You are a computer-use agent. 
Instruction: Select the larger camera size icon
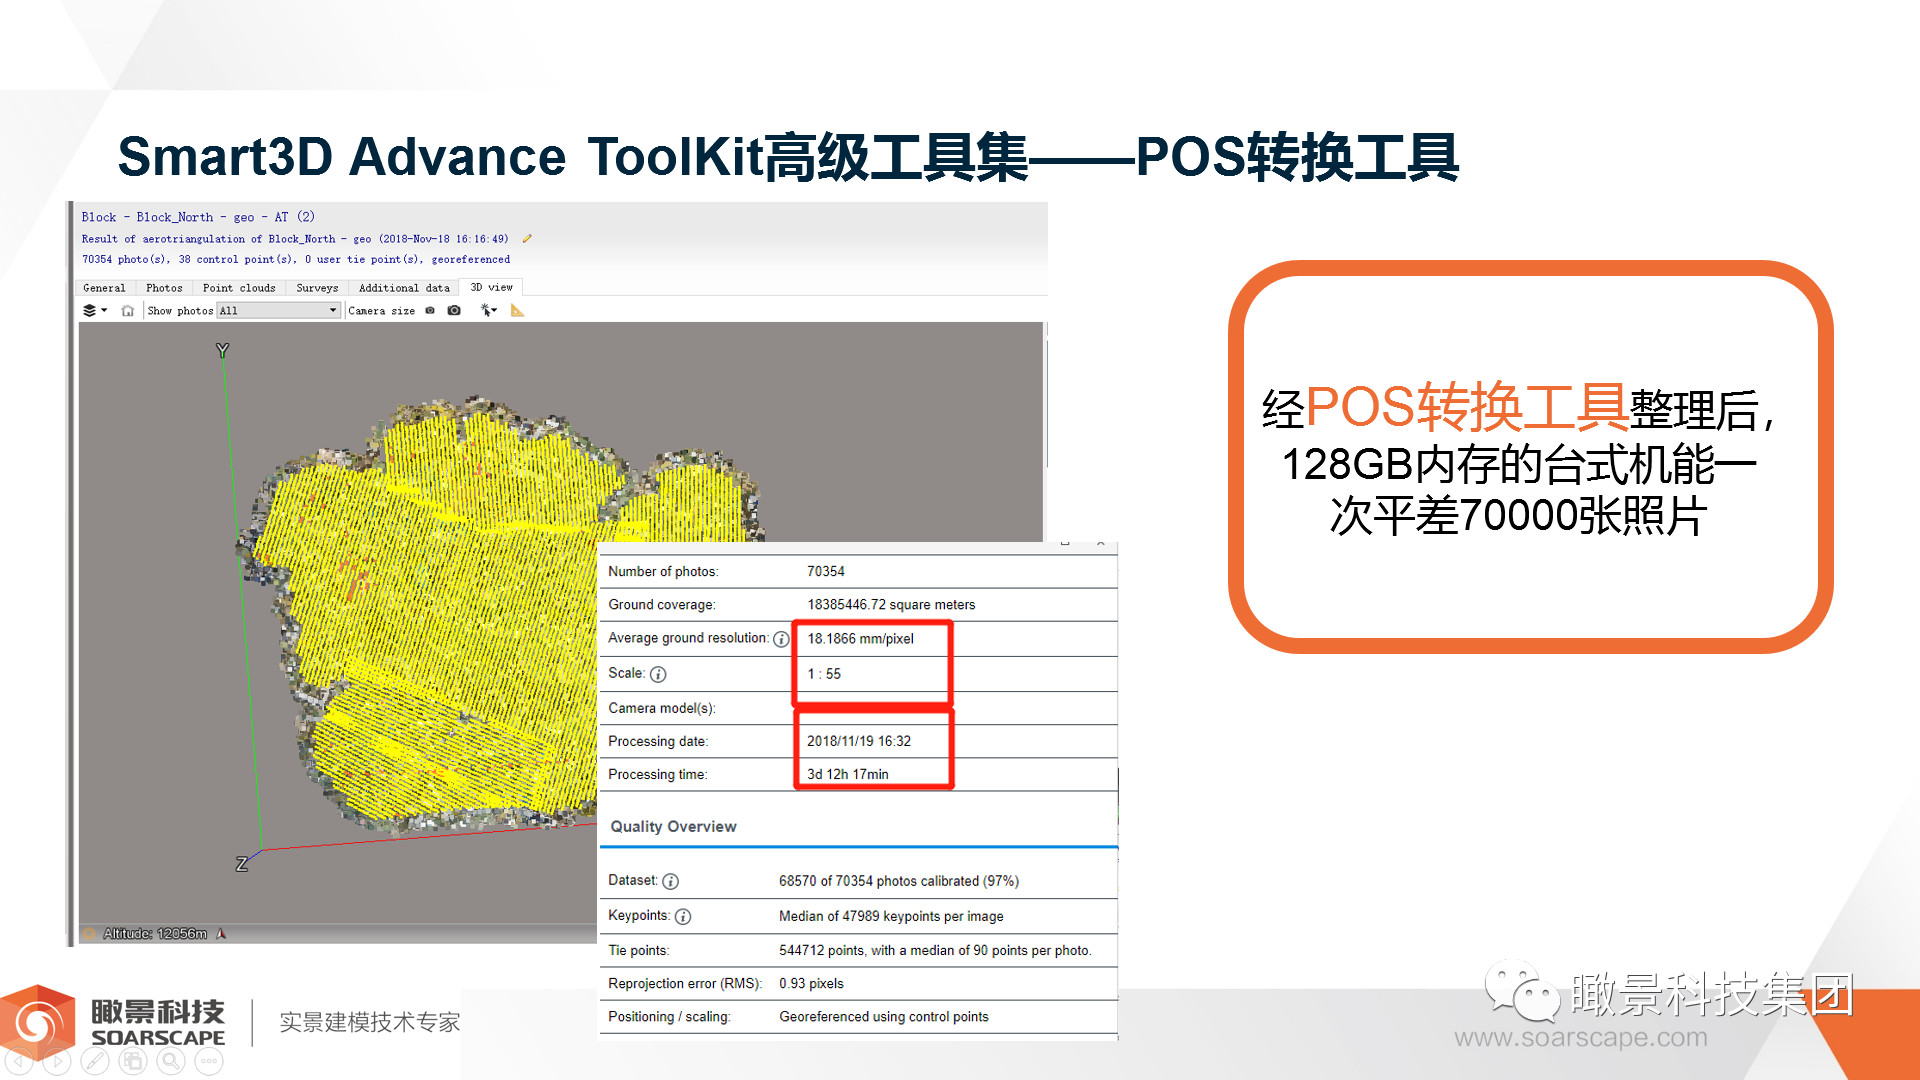coord(454,311)
